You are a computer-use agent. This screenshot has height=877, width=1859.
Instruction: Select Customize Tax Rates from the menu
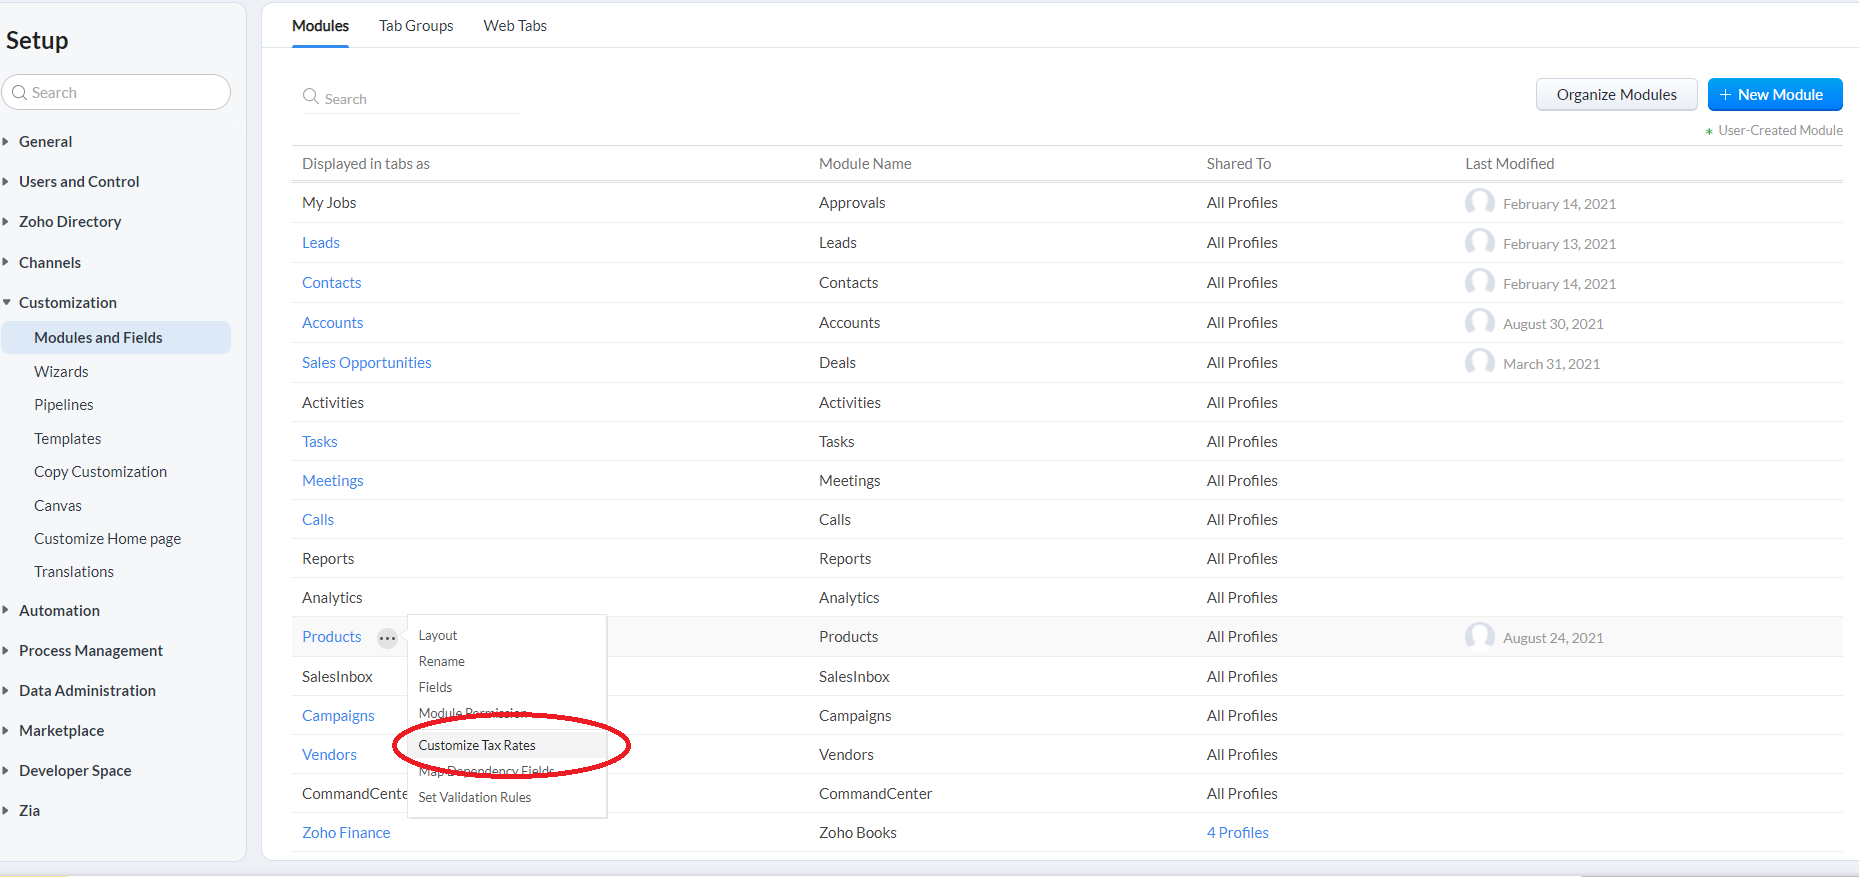pyautogui.click(x=477, y=745)
